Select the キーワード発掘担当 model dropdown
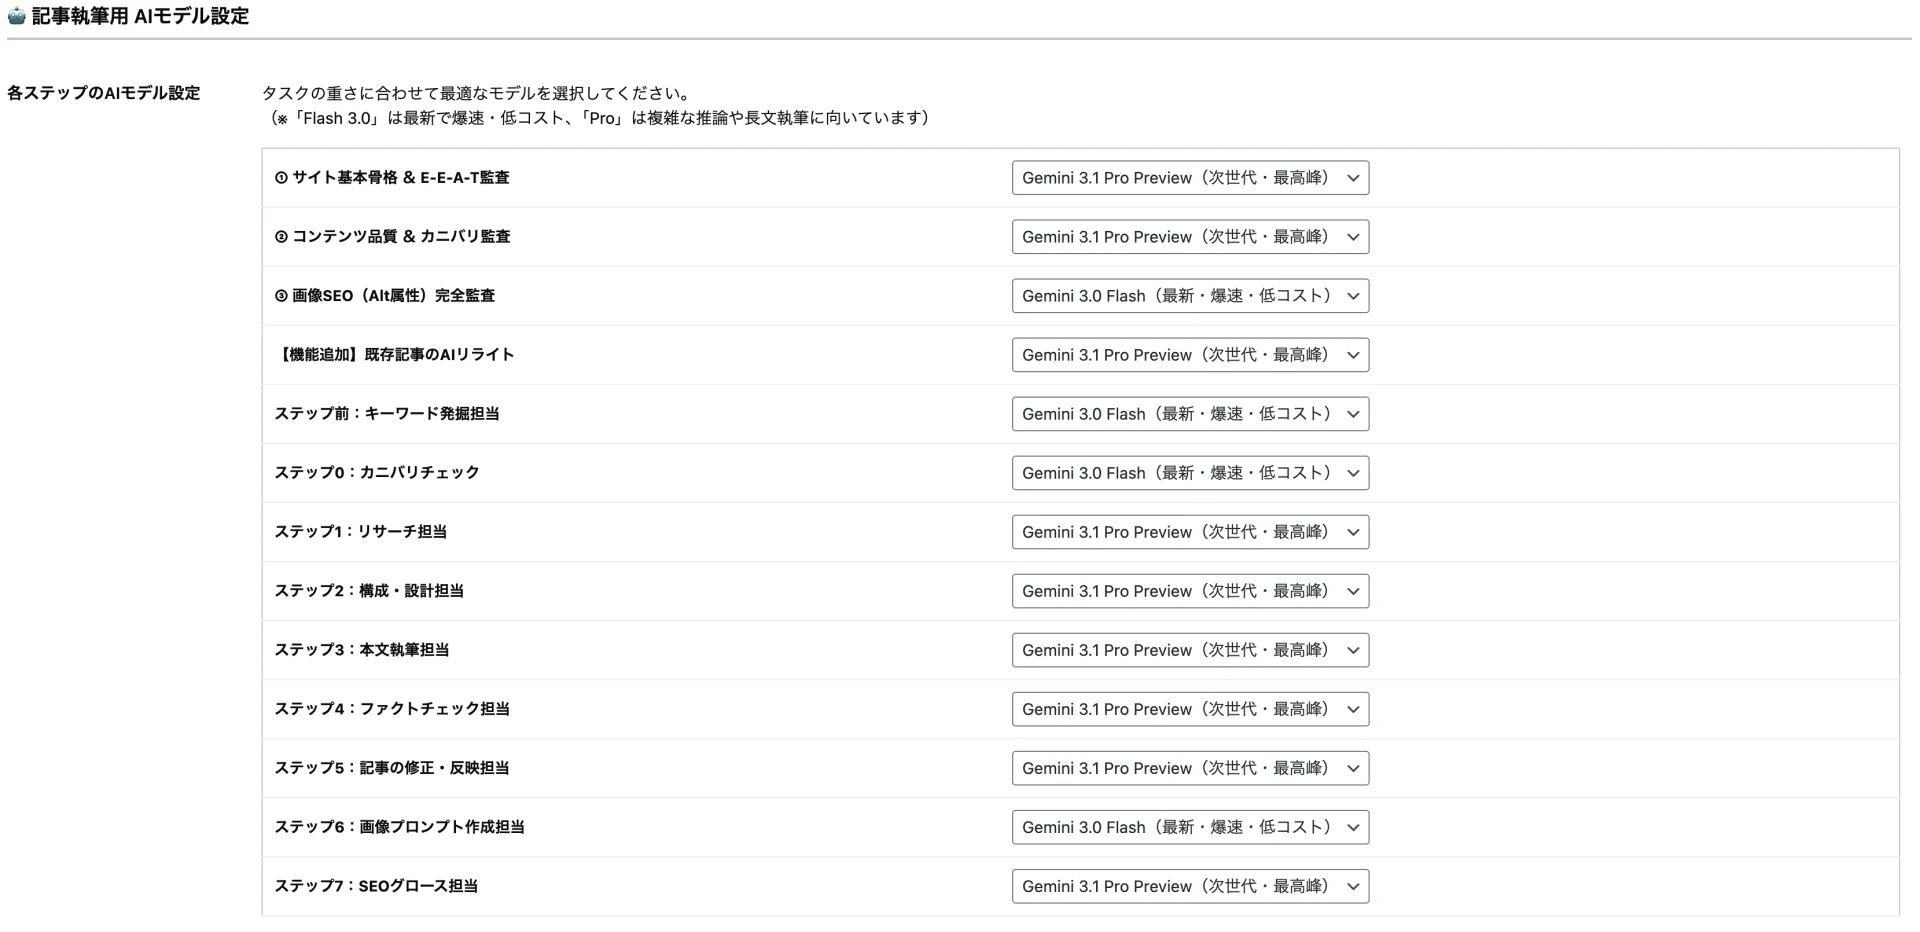Viewport: 1920px width, 932px height. coord(1189,414)
